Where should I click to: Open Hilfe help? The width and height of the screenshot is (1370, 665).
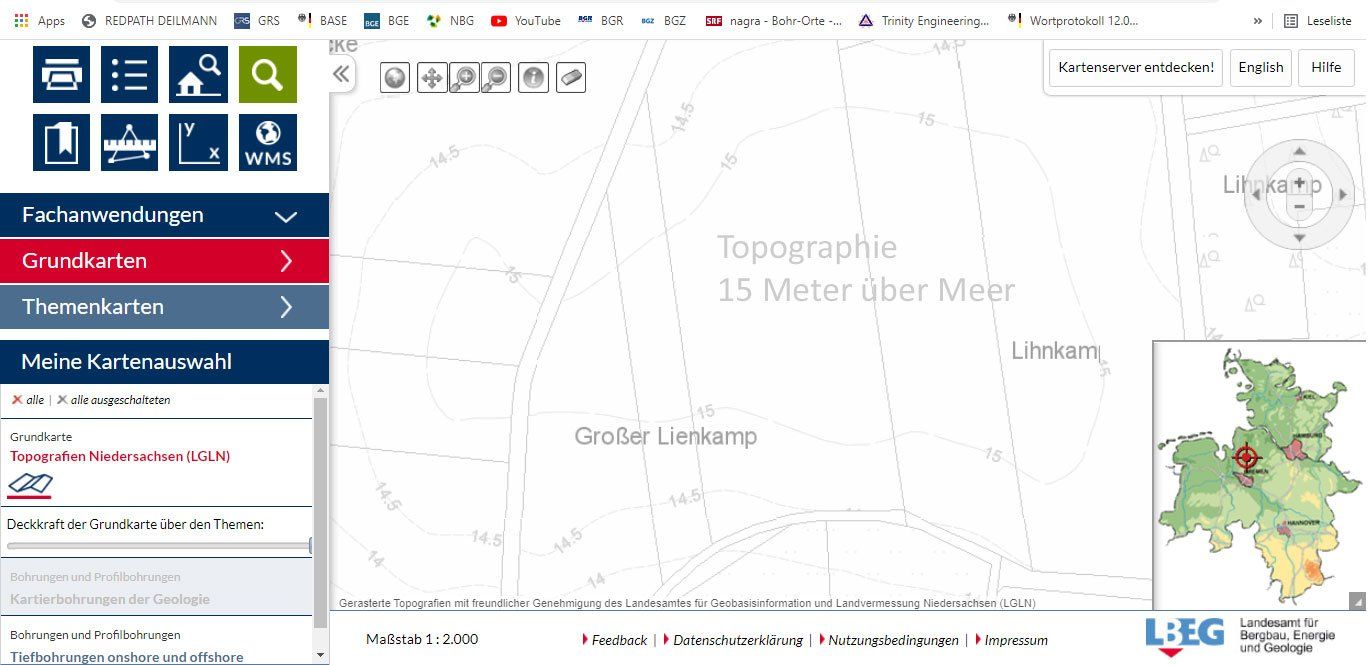(1326, 67)
